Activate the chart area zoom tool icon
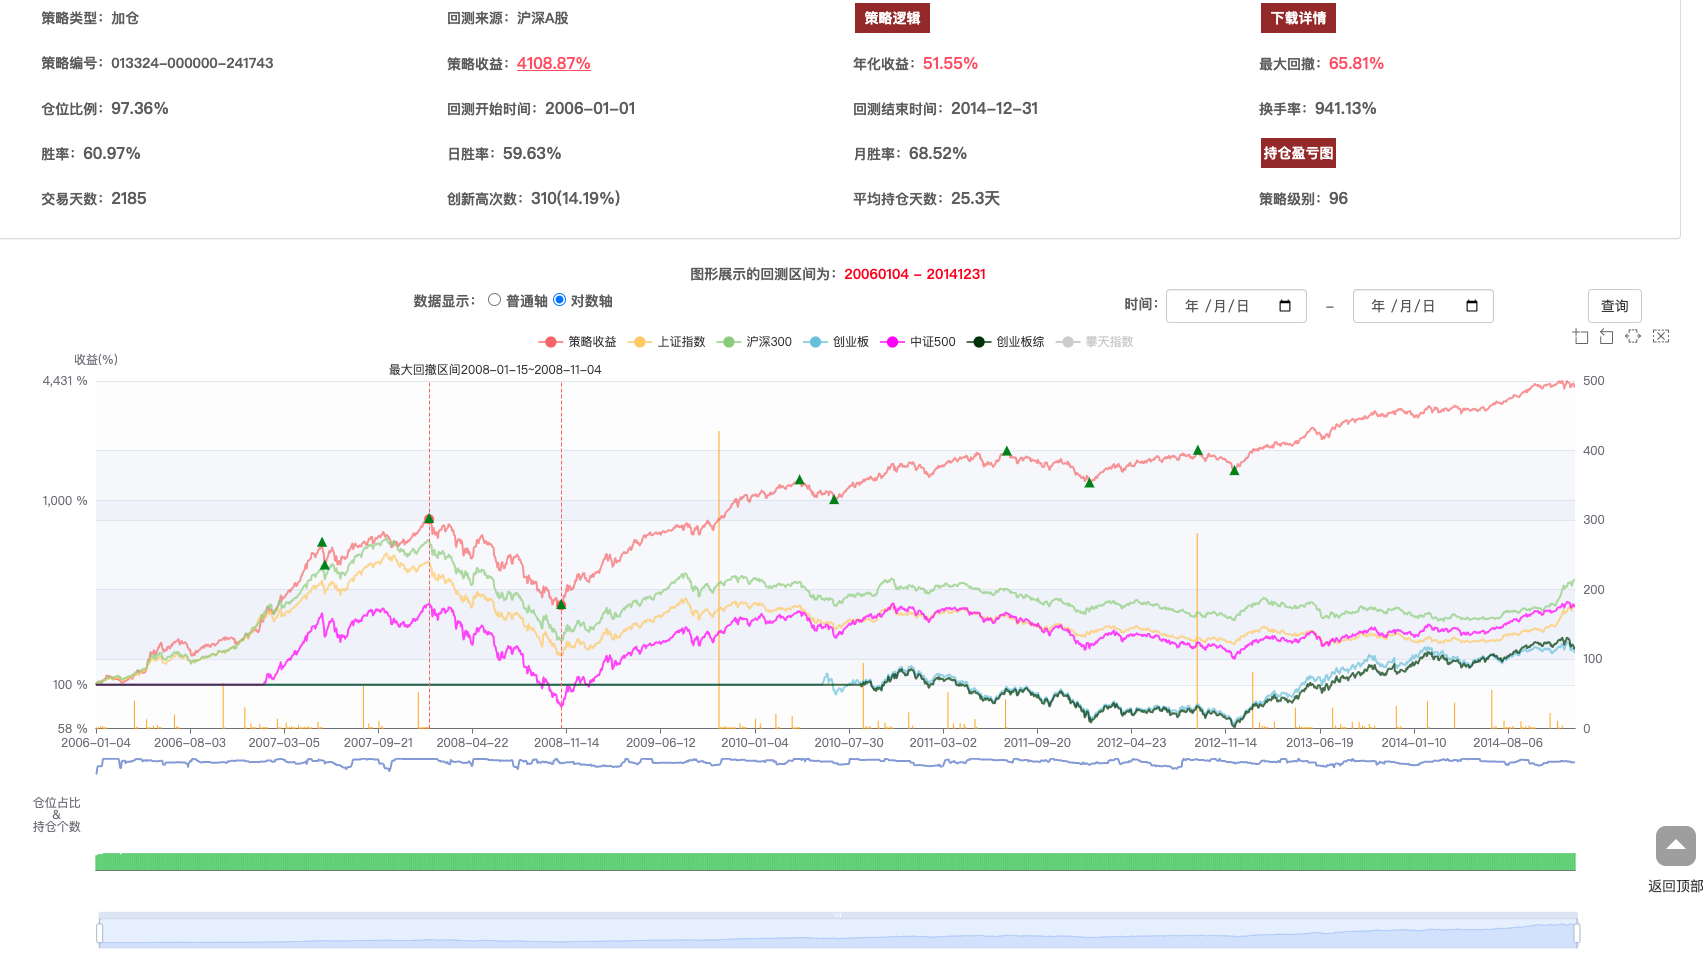Viewport: 1703px width, 953px height. point(1581,336)
